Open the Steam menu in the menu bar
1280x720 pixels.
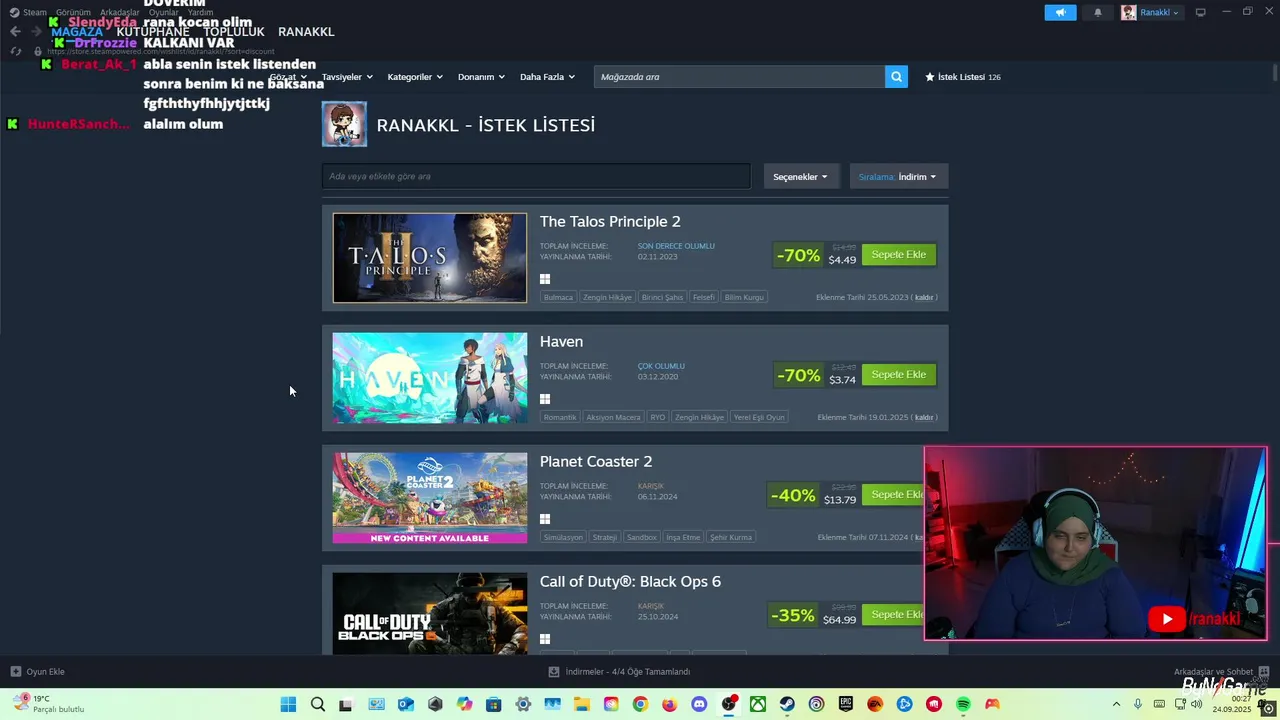tap(35, 12)
